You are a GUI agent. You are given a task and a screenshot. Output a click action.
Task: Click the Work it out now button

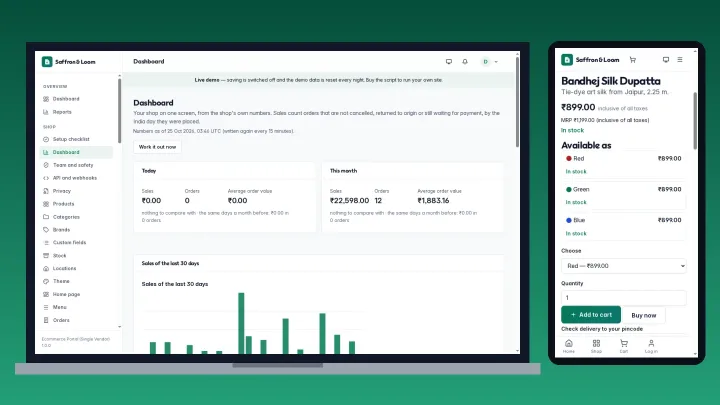click(x=158, y=147)
